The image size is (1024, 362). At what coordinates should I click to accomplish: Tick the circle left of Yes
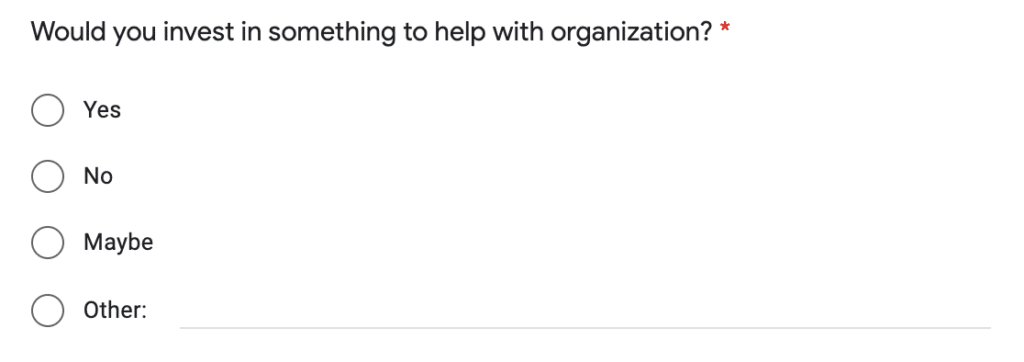click(x=48, y=110)
